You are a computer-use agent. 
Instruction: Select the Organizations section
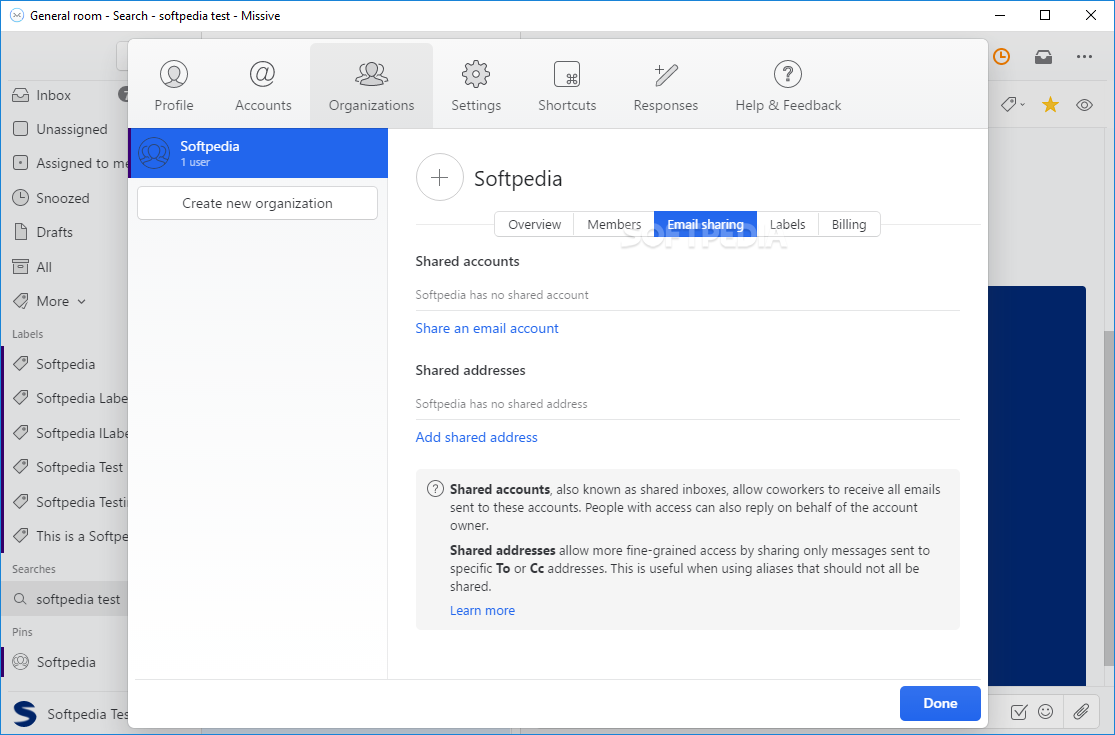click(371, 86)
